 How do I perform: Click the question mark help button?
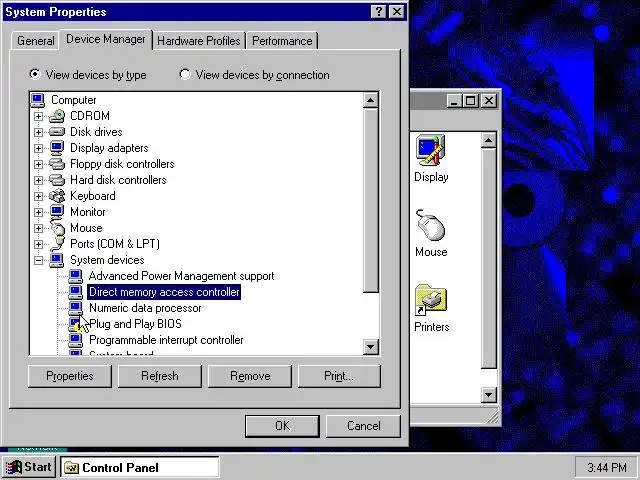click(378, 11)
